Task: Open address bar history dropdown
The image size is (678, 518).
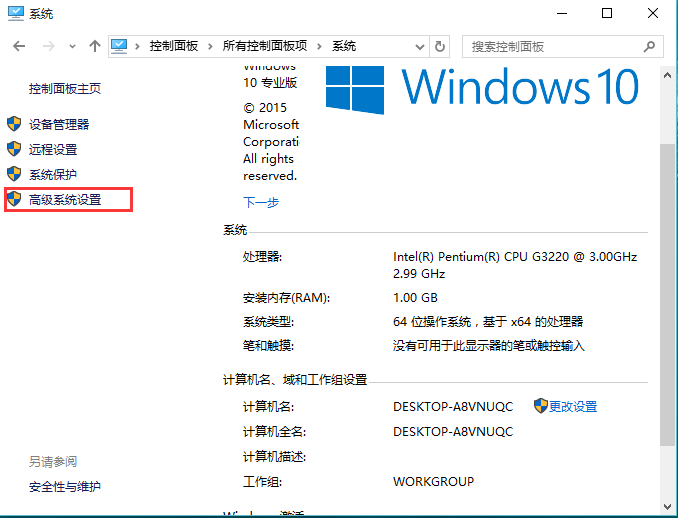Action: click(419, 47)
